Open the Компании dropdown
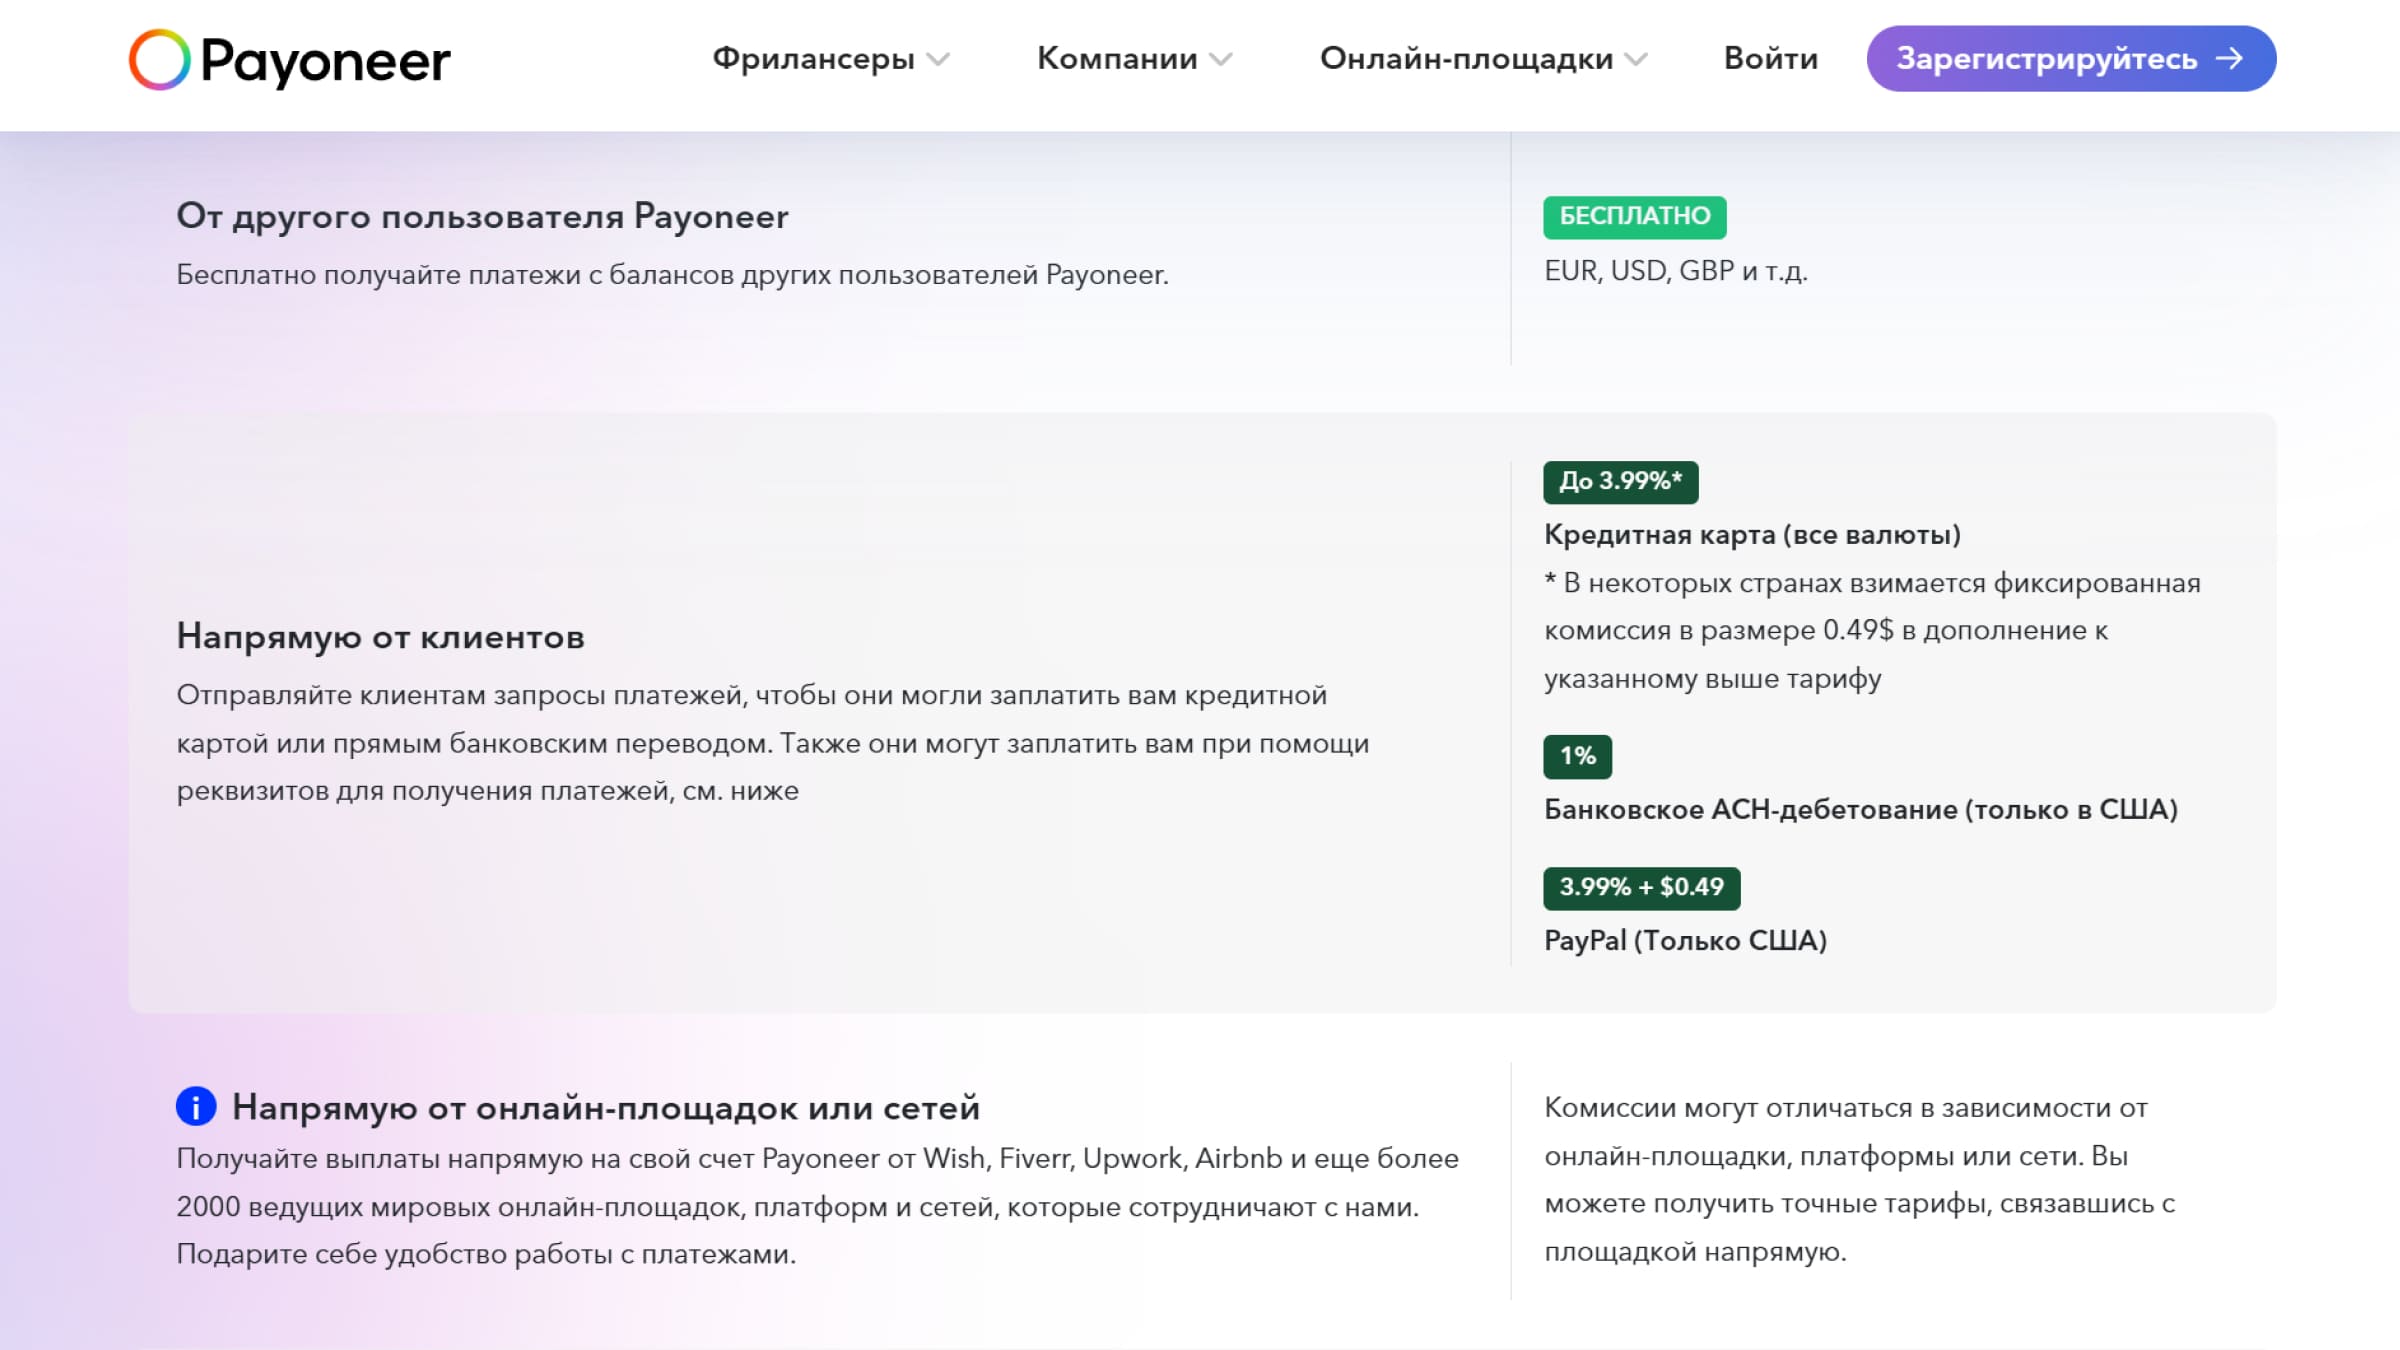Screen dimensions: 2400x1350 [x=1221, y=59]
